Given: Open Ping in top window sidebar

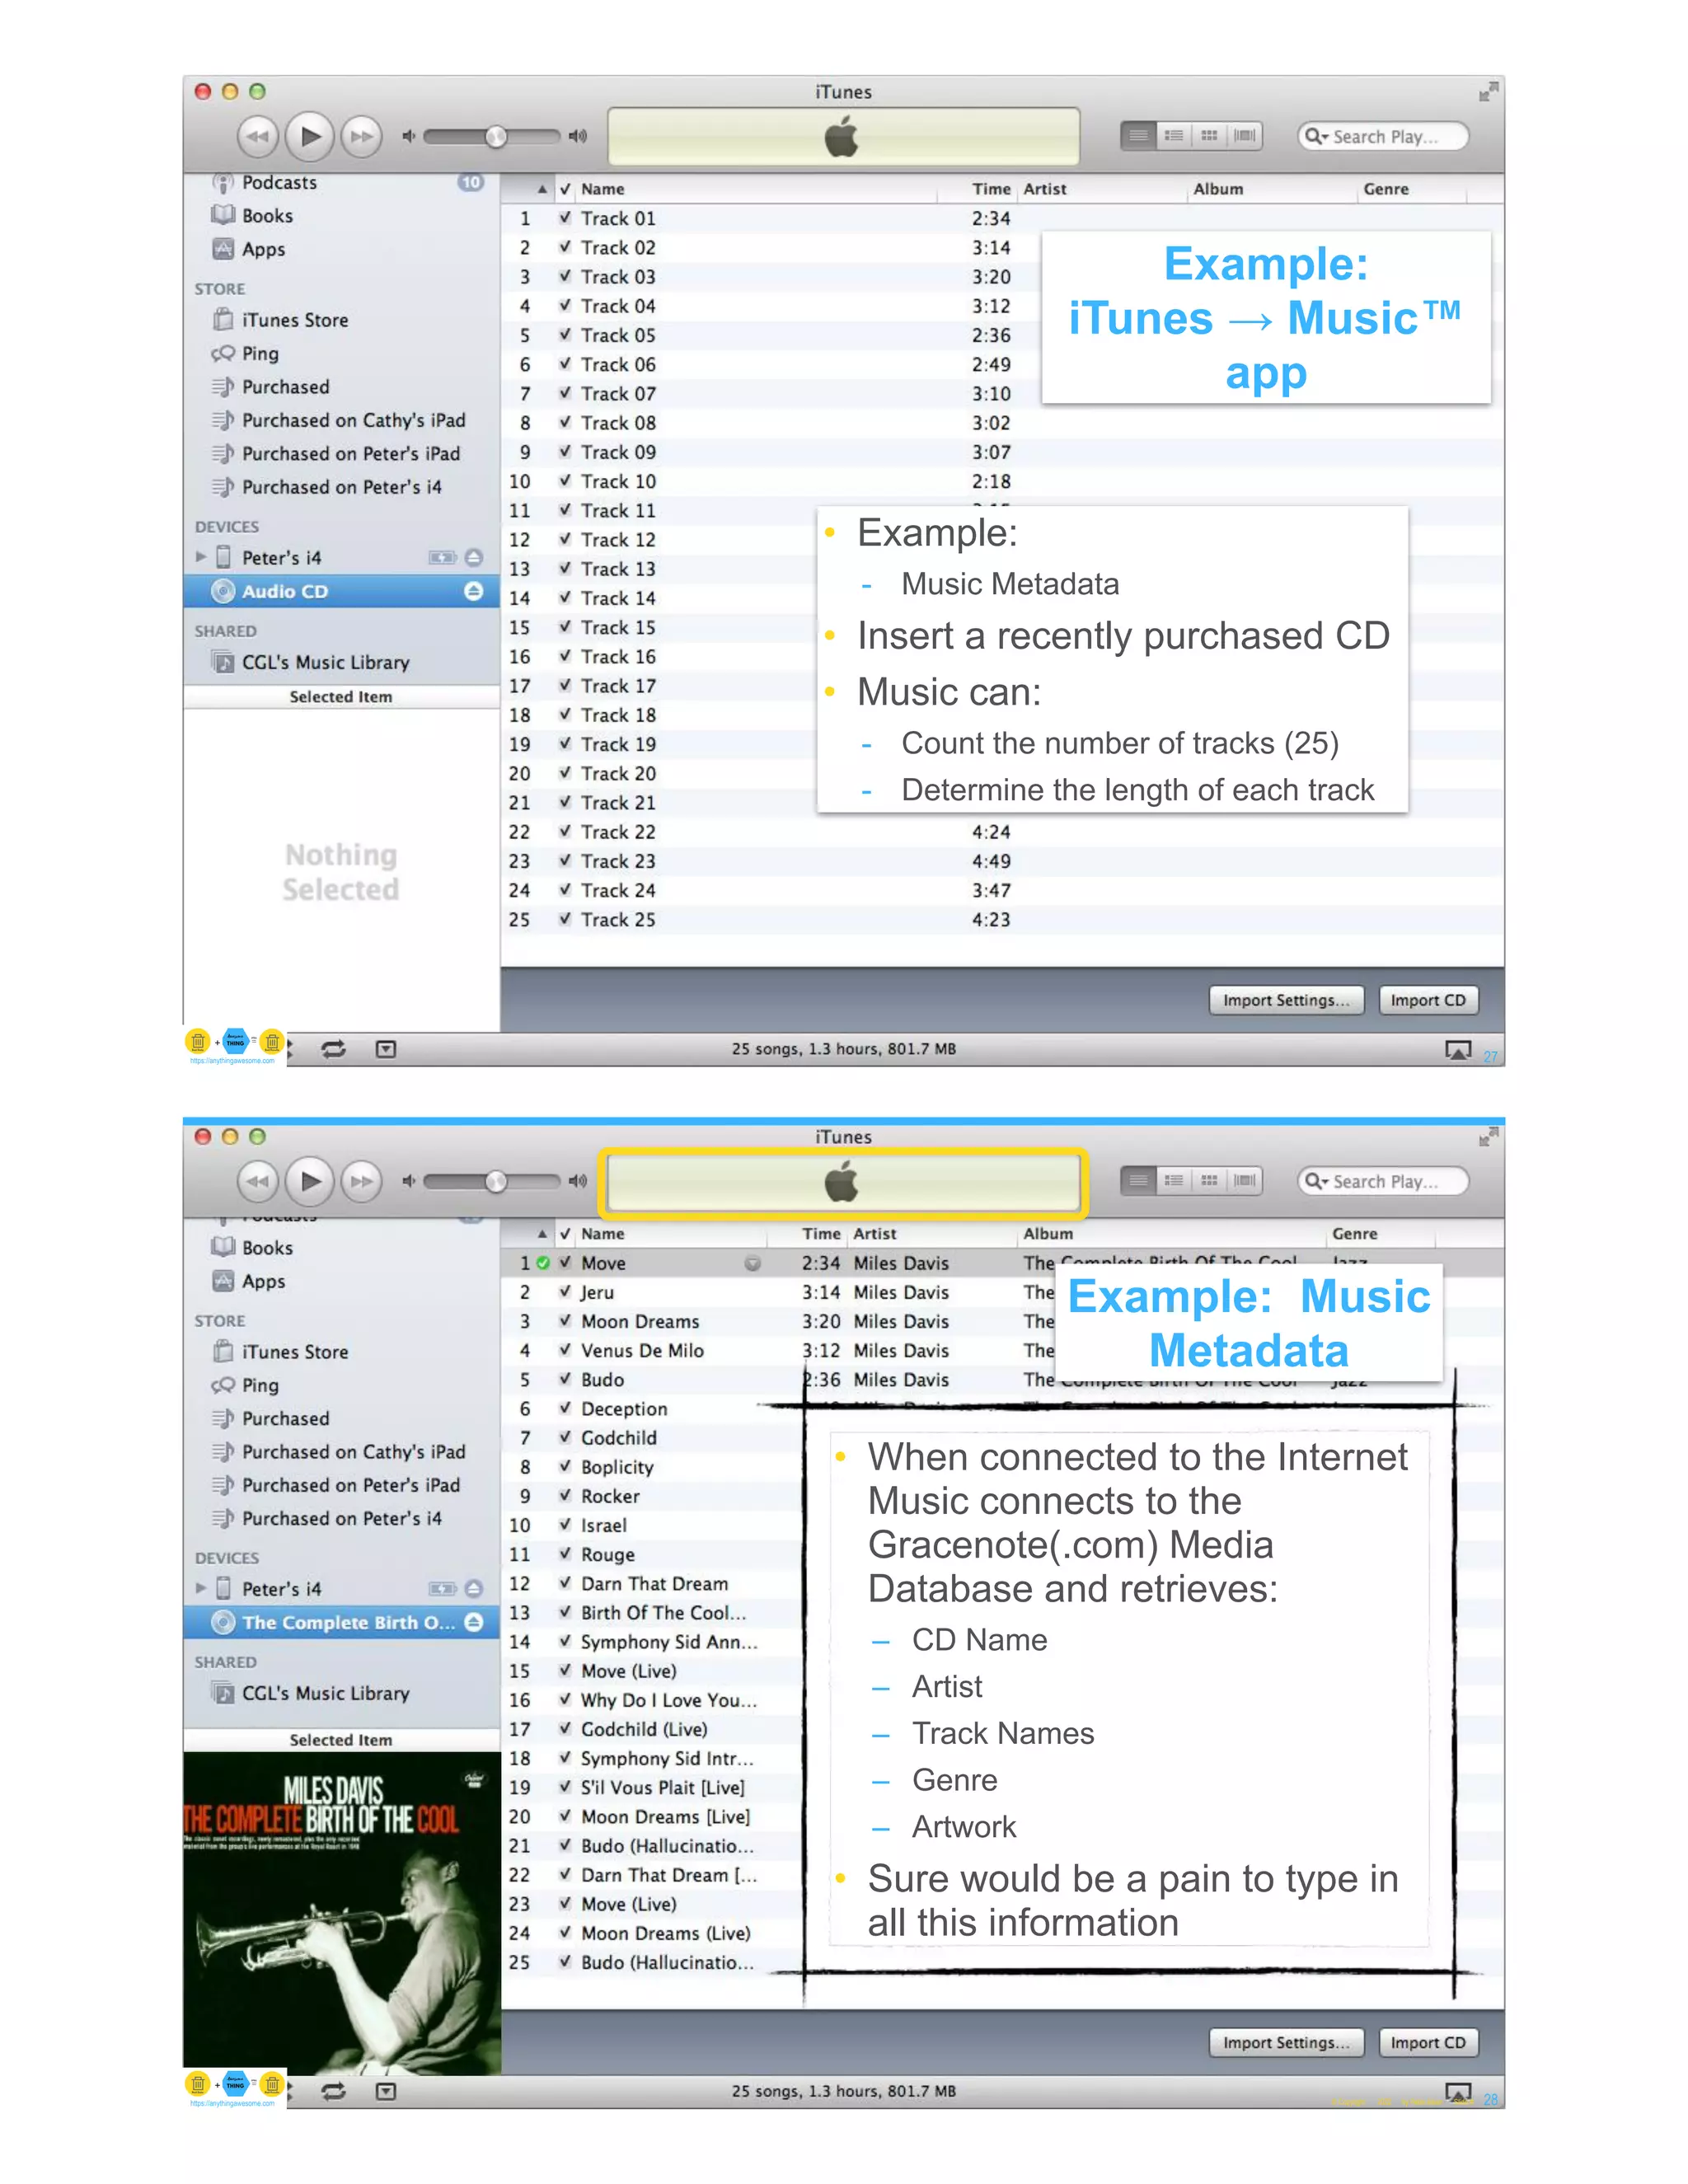Looking at the screenshot, I should [x=259, y=353].
